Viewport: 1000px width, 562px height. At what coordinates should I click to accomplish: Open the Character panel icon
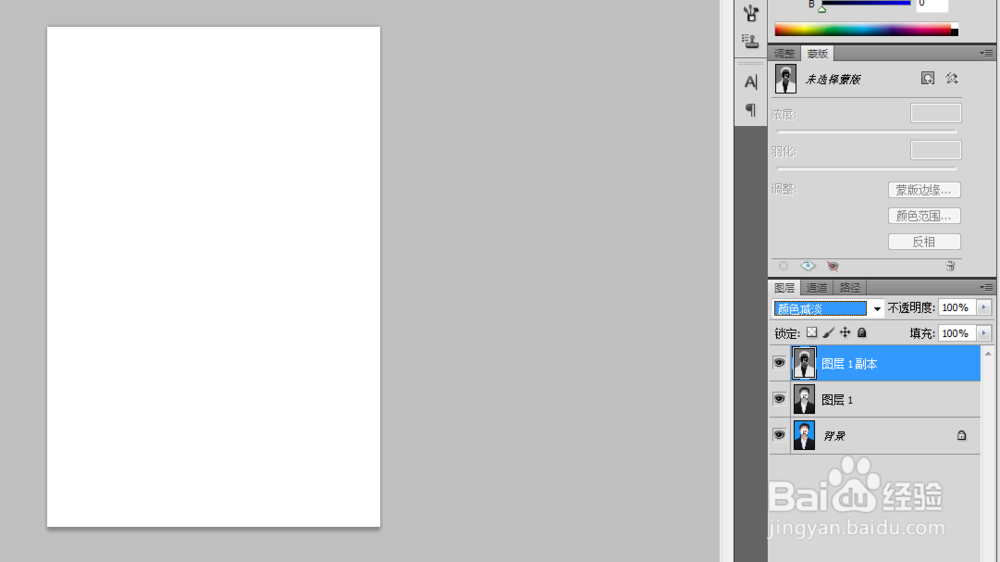pos(751,82)
